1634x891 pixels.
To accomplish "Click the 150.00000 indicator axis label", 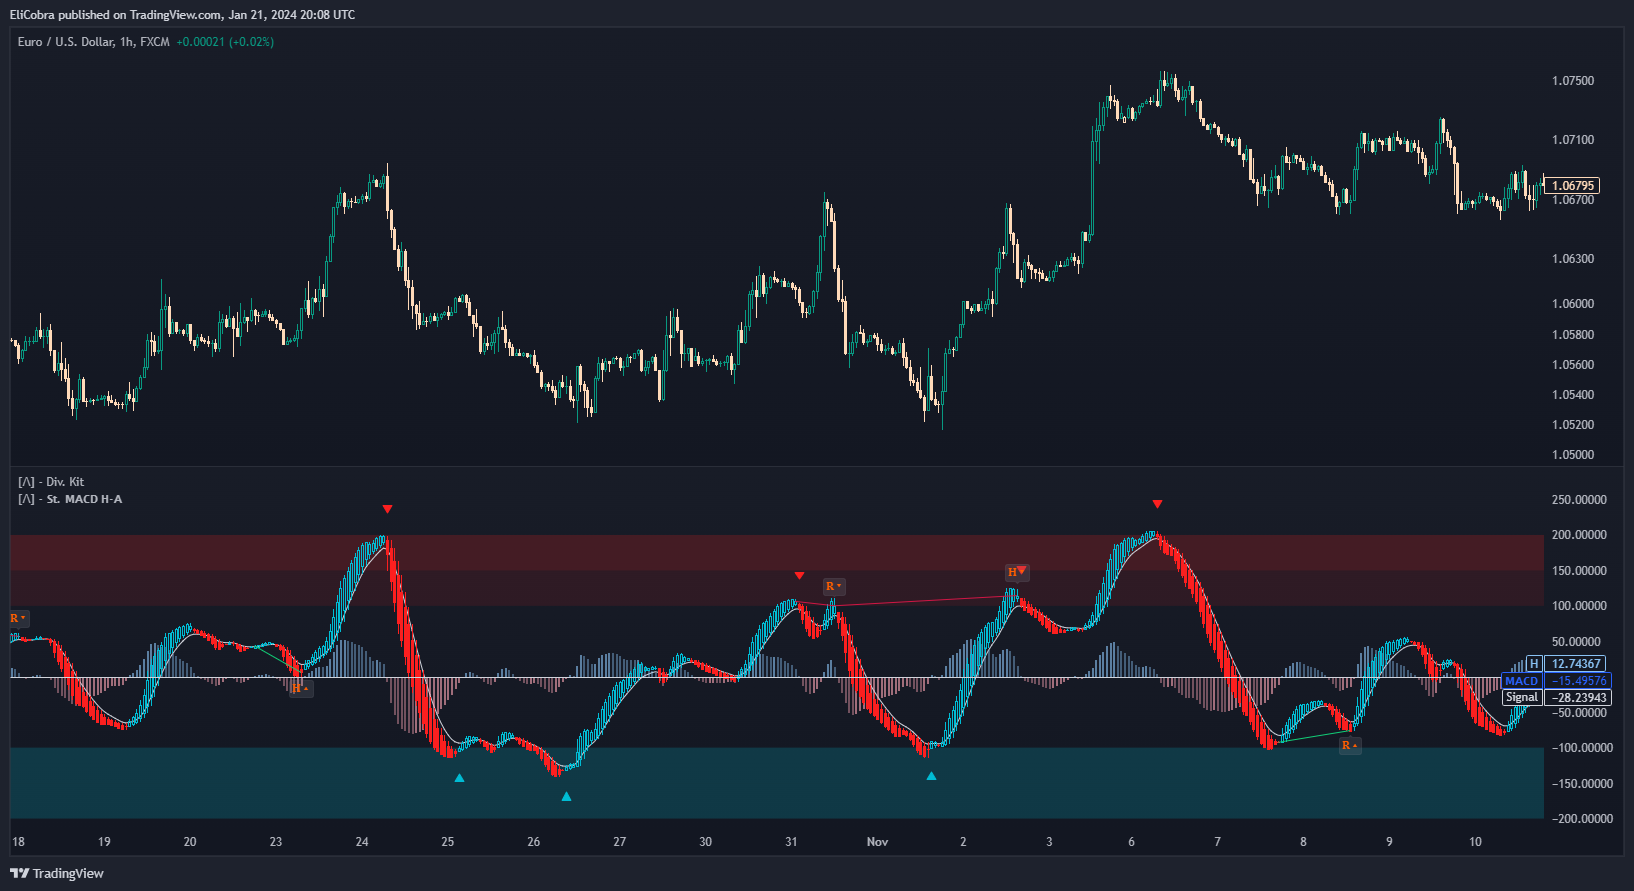I will (1579, 571).
